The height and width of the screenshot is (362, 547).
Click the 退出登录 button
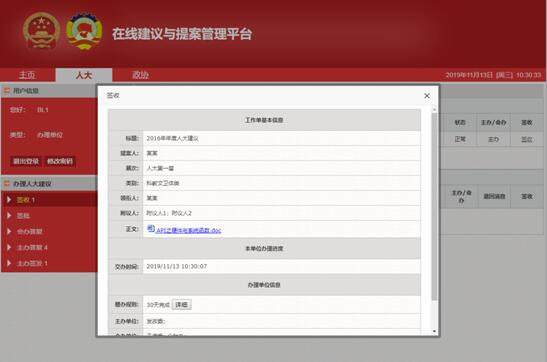tap(25, 161)
